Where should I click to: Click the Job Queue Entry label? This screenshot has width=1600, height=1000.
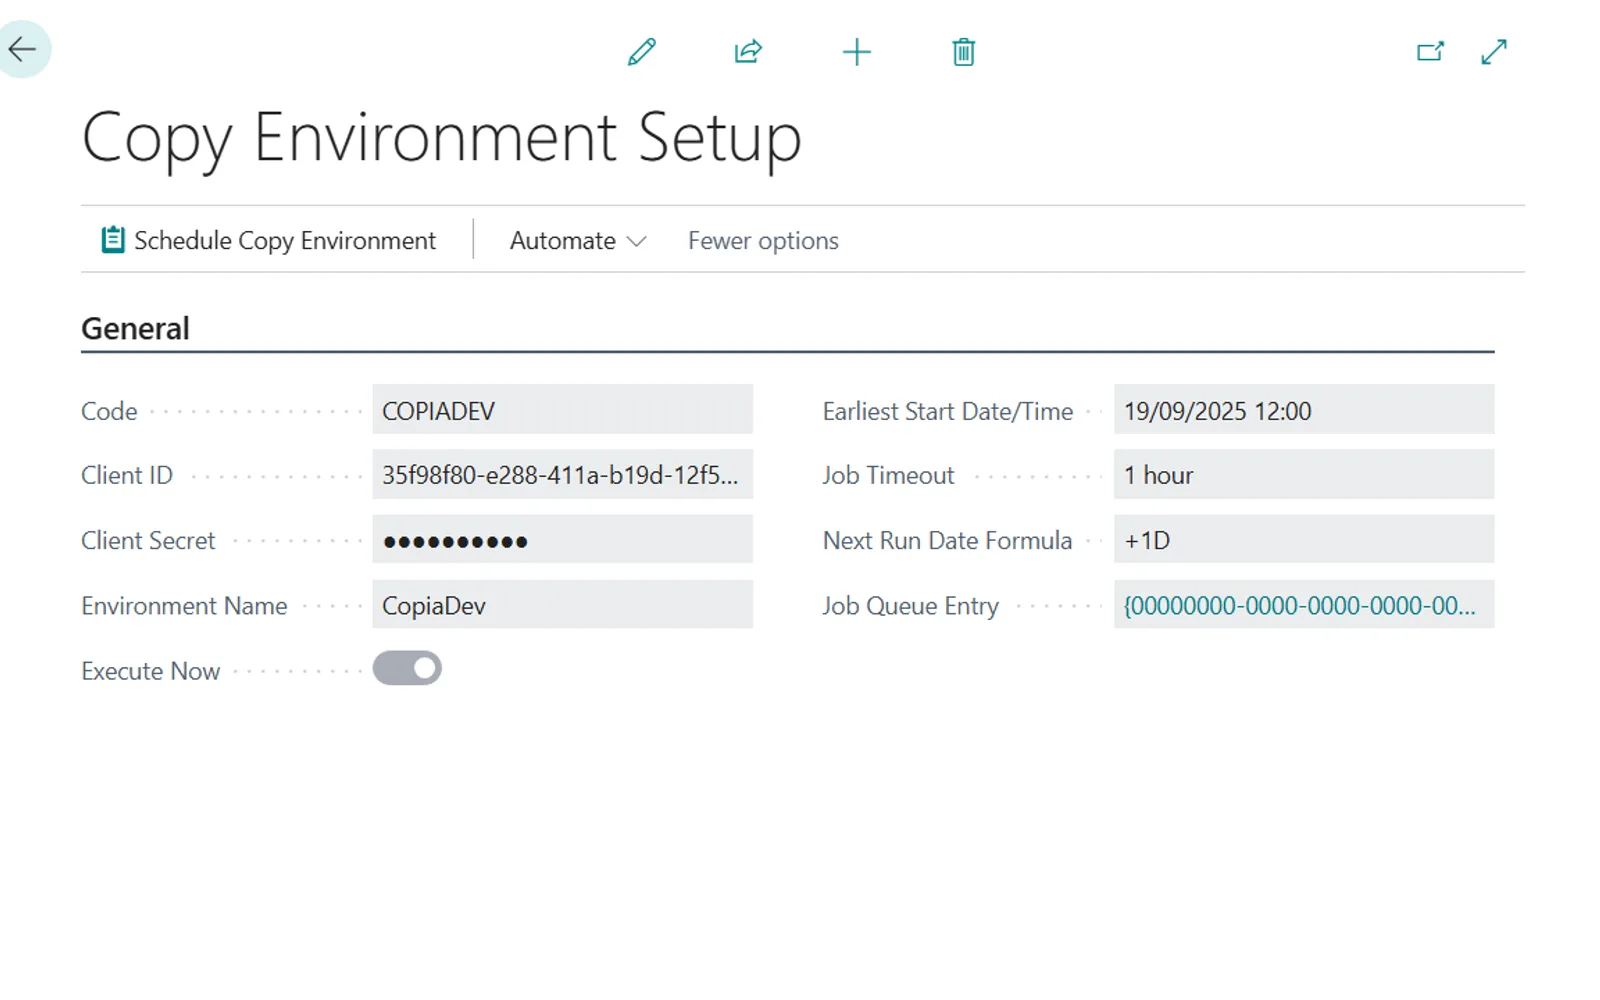pos(910,606)
